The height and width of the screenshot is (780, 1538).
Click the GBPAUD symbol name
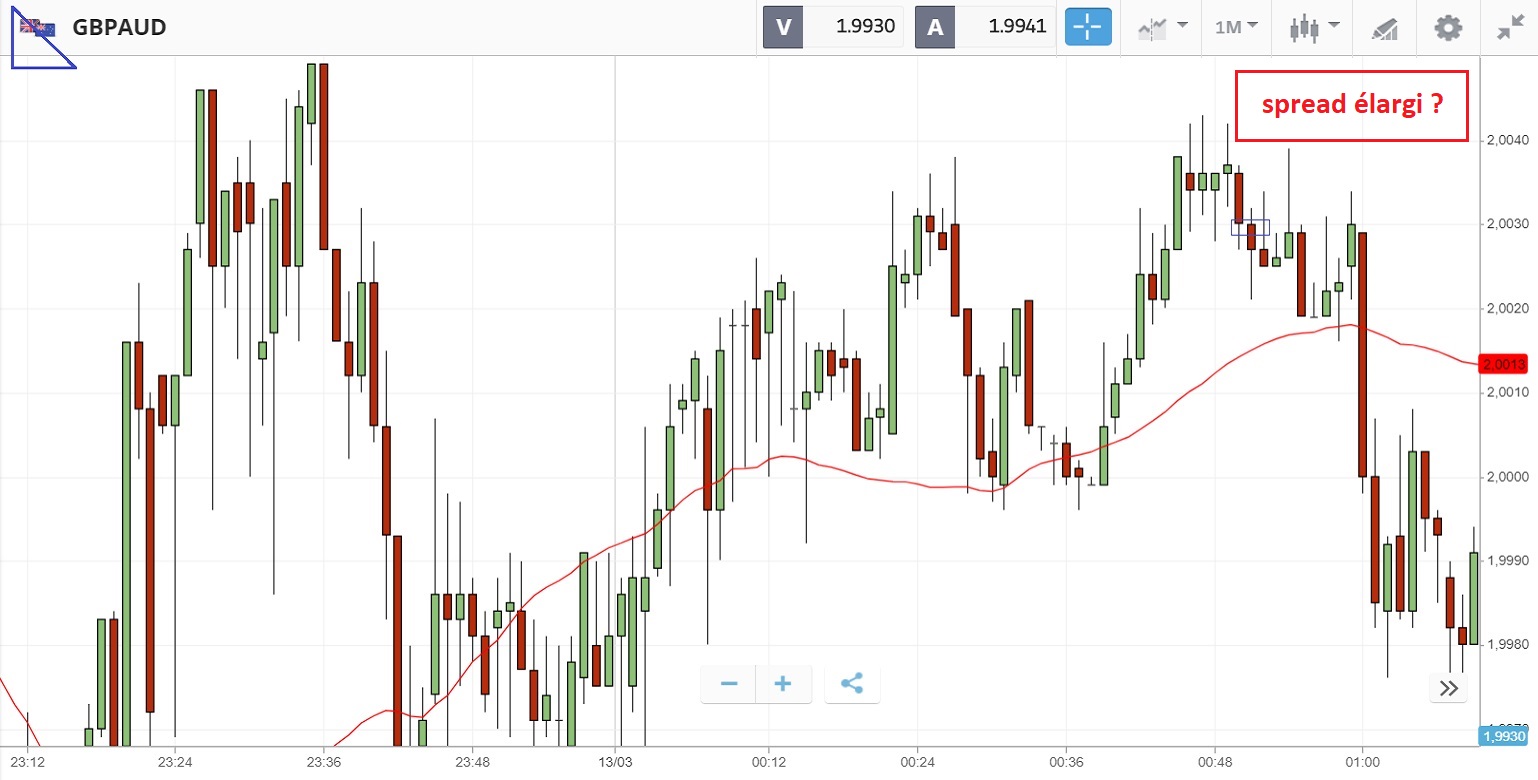coord(119,27)
